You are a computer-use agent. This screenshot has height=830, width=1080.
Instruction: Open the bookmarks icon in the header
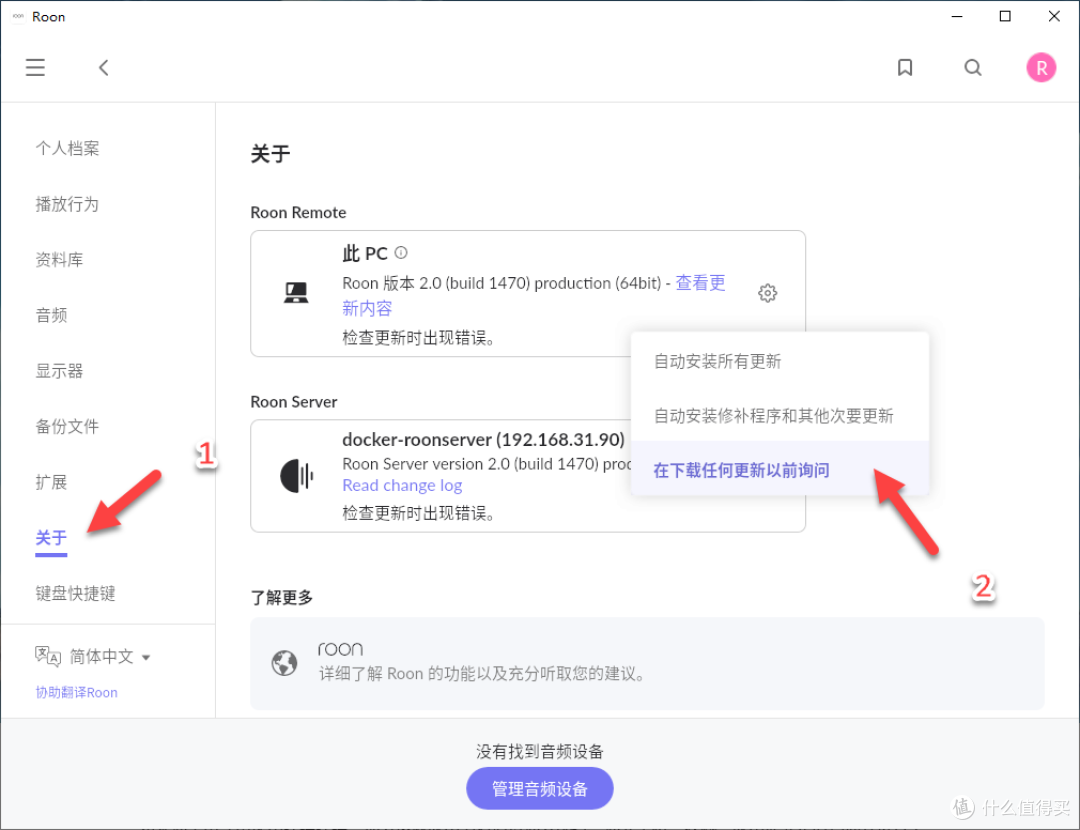tap(905, 67)
